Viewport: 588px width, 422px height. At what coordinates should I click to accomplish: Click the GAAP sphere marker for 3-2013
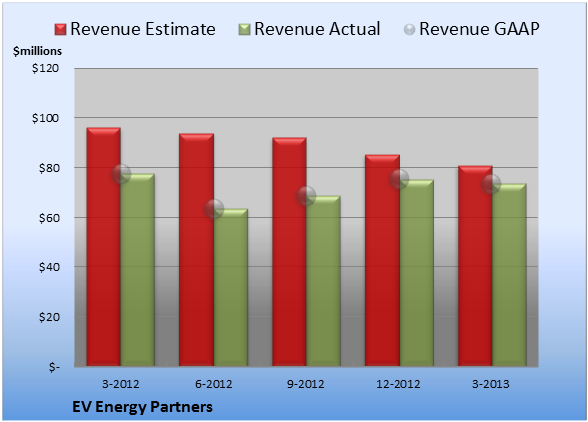click(x=491, y=184)
